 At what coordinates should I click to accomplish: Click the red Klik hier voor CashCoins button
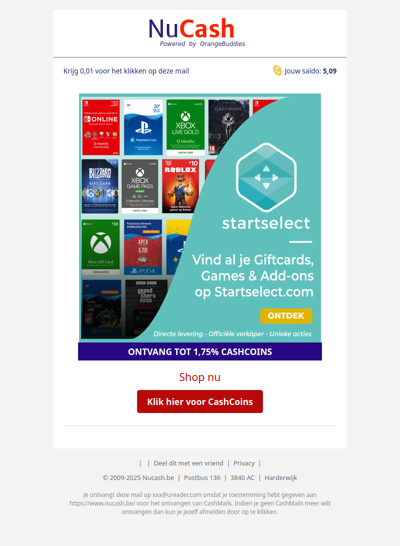pos(200,401)
